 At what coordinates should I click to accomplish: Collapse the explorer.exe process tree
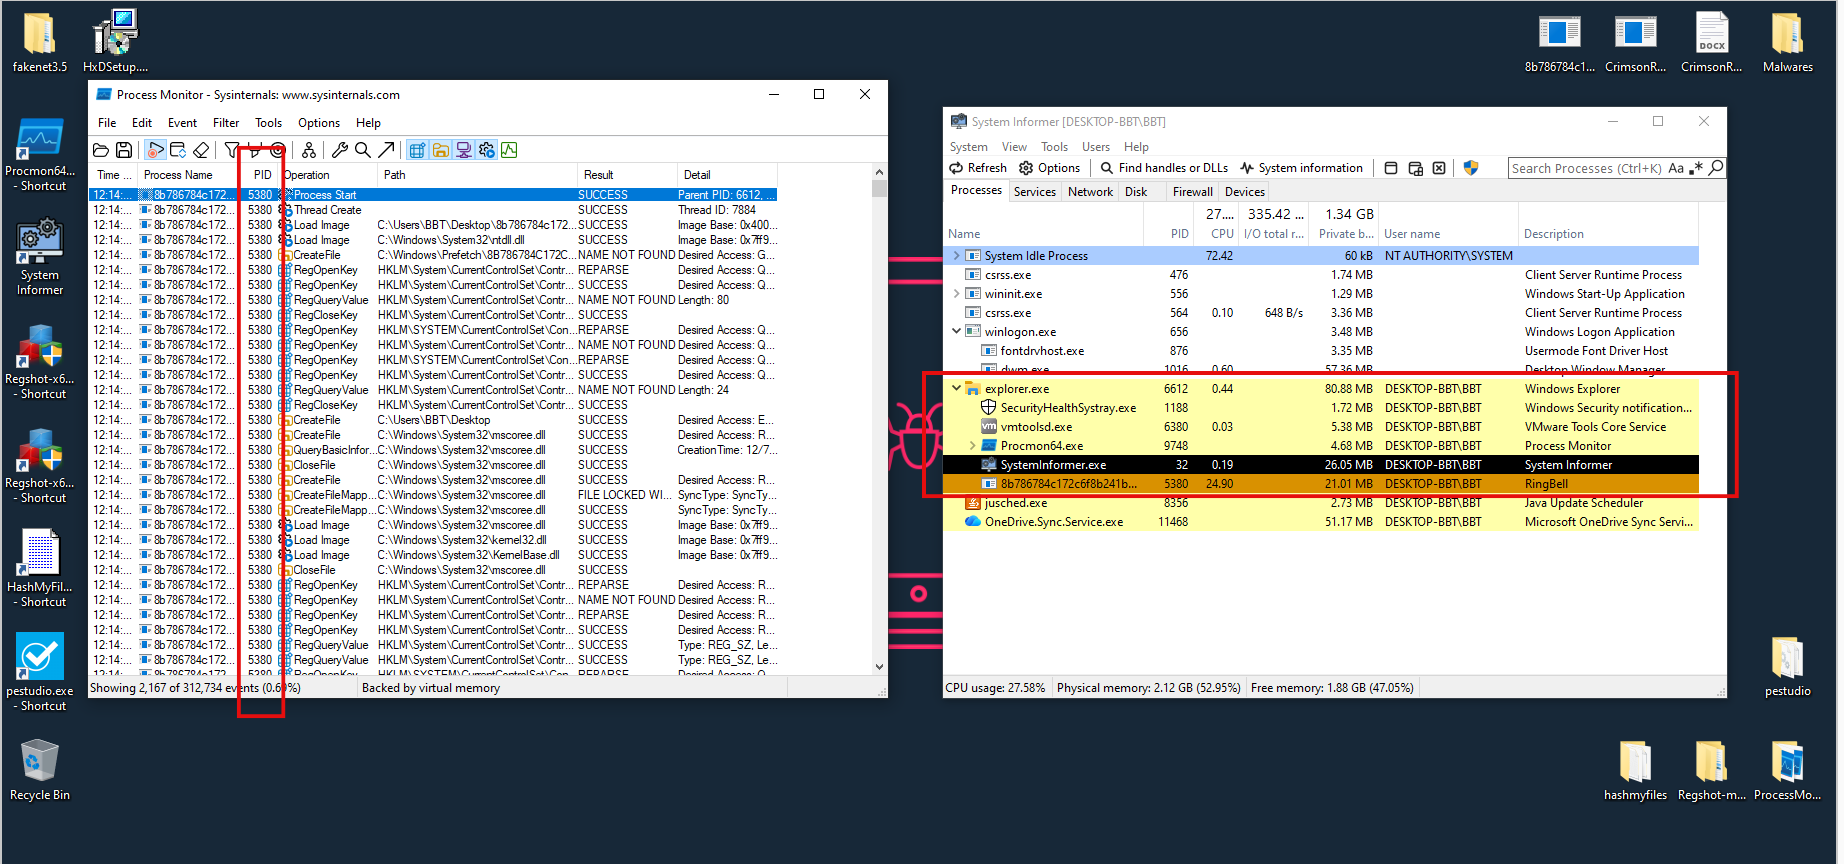pos(956,388)
